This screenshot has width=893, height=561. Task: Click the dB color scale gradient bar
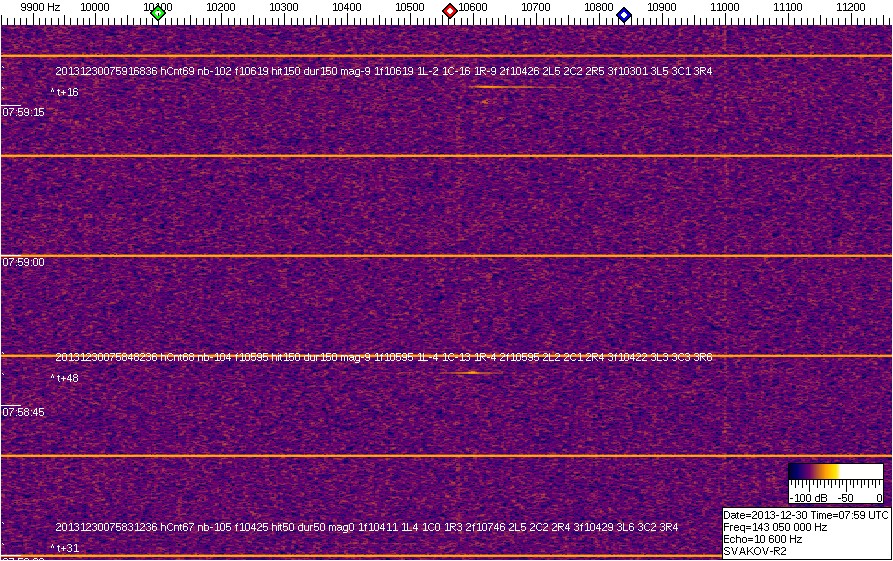[835, 471]
